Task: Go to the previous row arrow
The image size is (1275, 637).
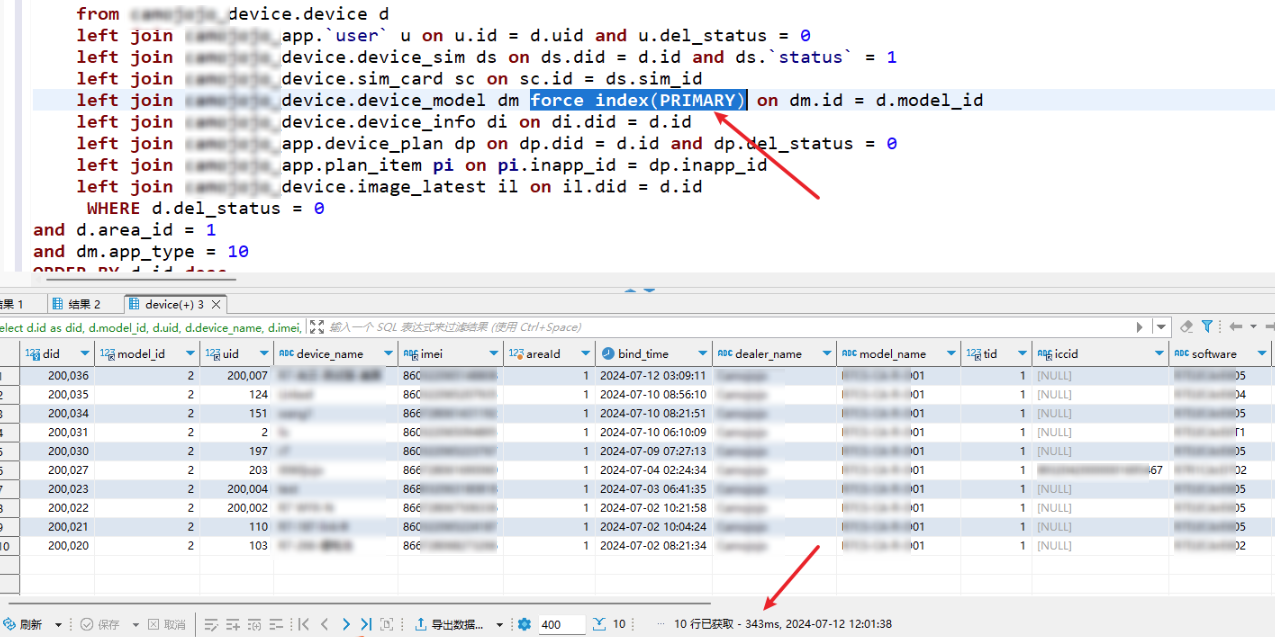Action: (324, 624)
